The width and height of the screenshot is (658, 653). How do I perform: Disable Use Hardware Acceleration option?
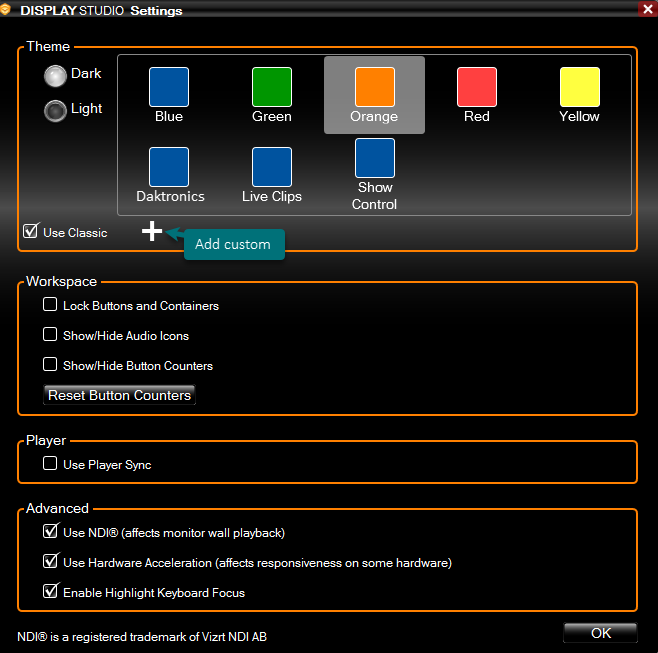(50, 562)
